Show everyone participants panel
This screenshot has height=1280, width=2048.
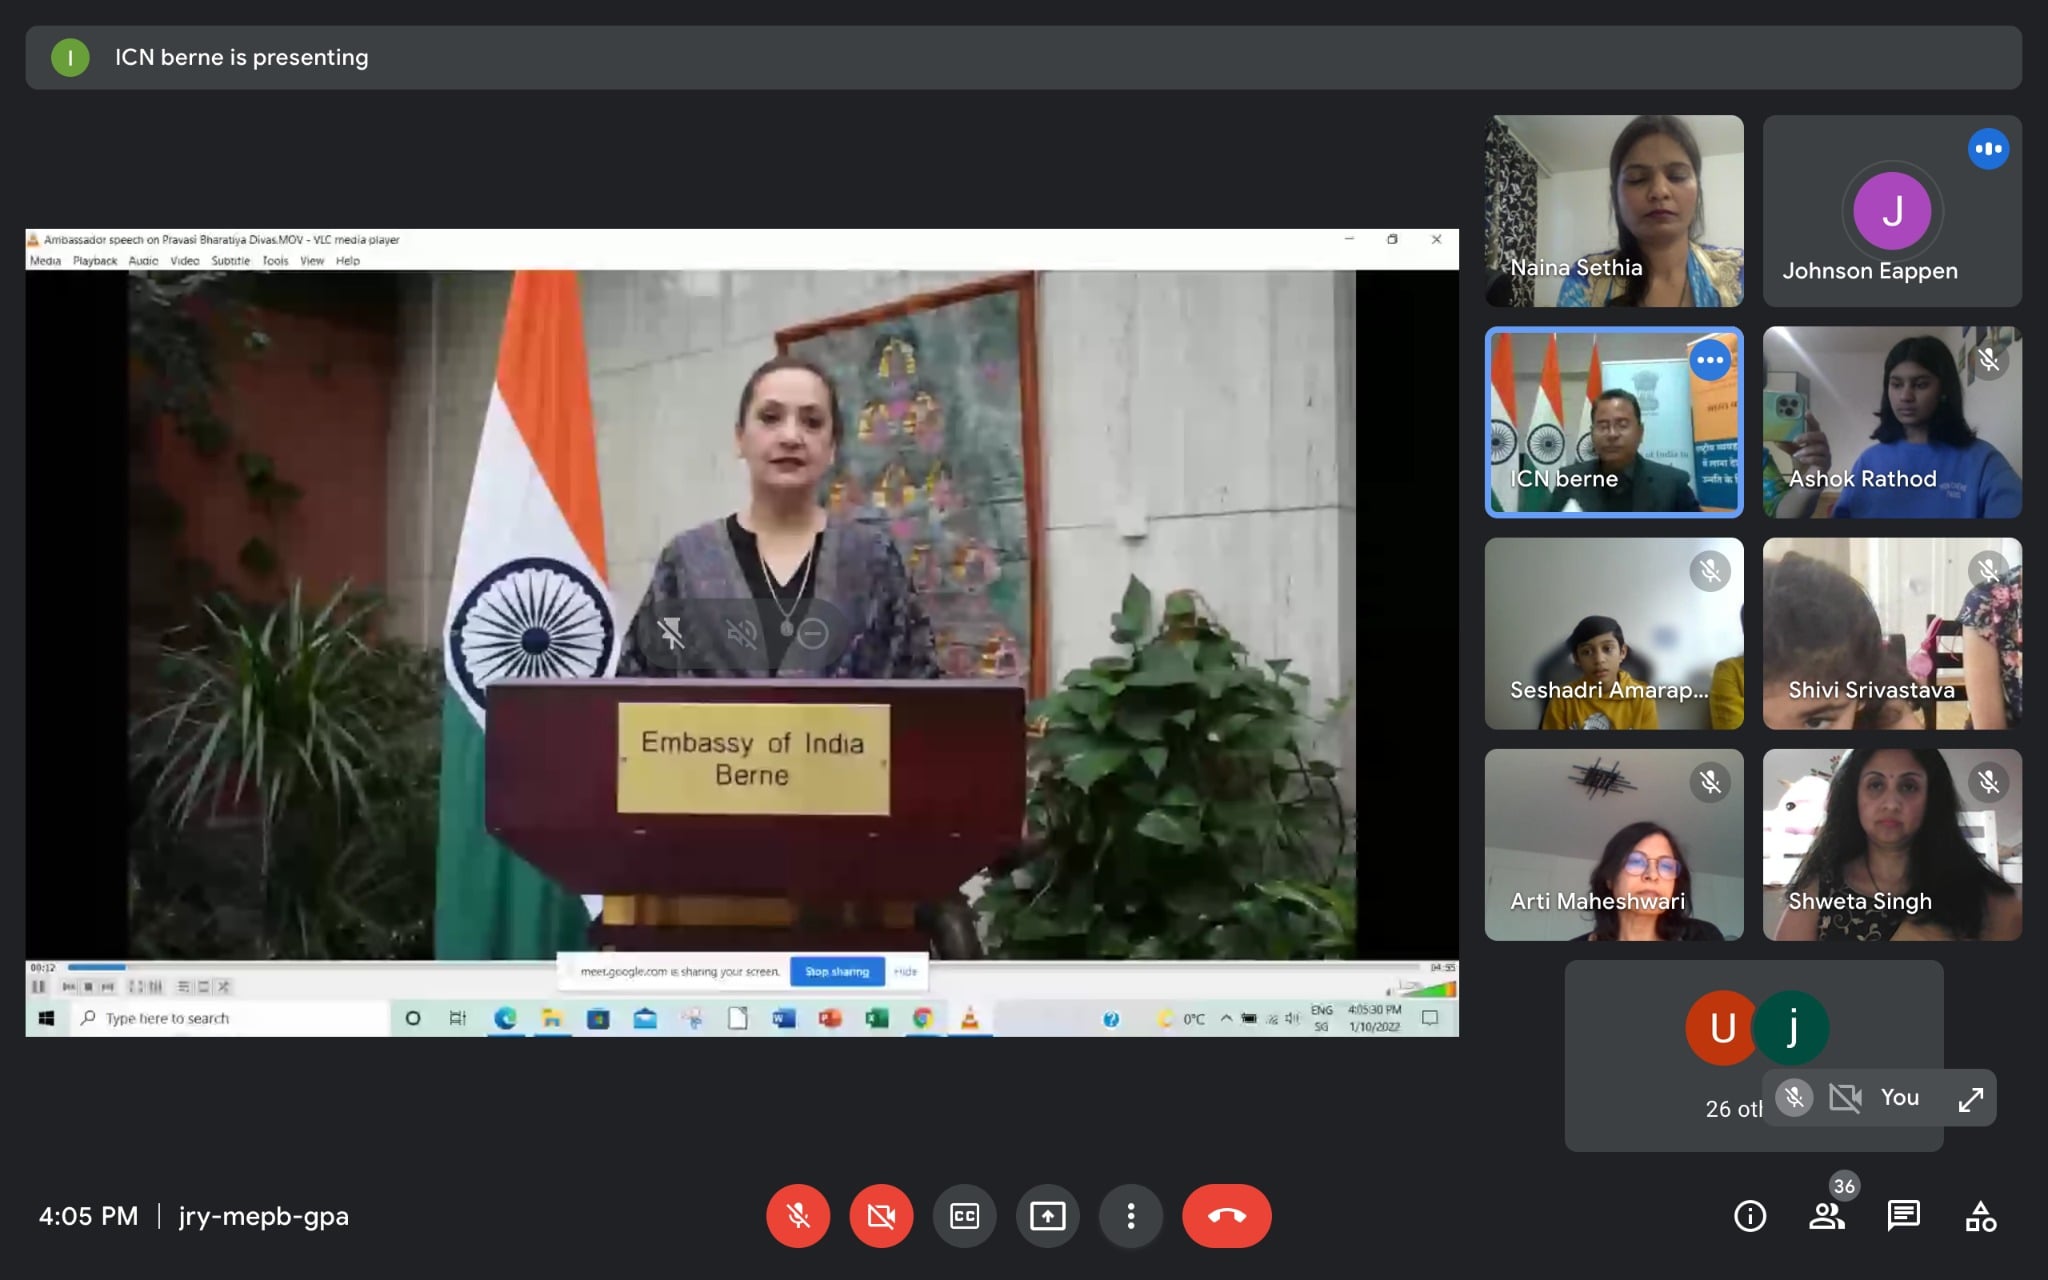pos(1826,1216)
